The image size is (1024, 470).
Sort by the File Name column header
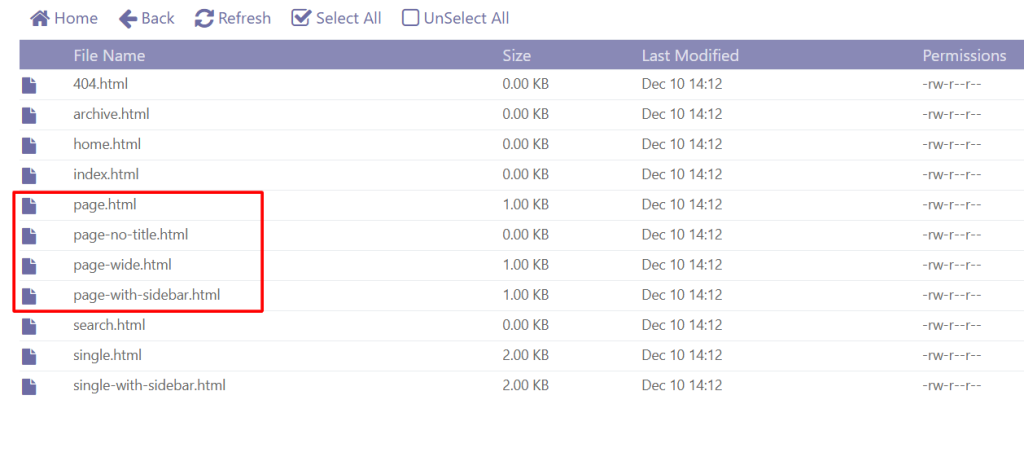pos(109,55)
